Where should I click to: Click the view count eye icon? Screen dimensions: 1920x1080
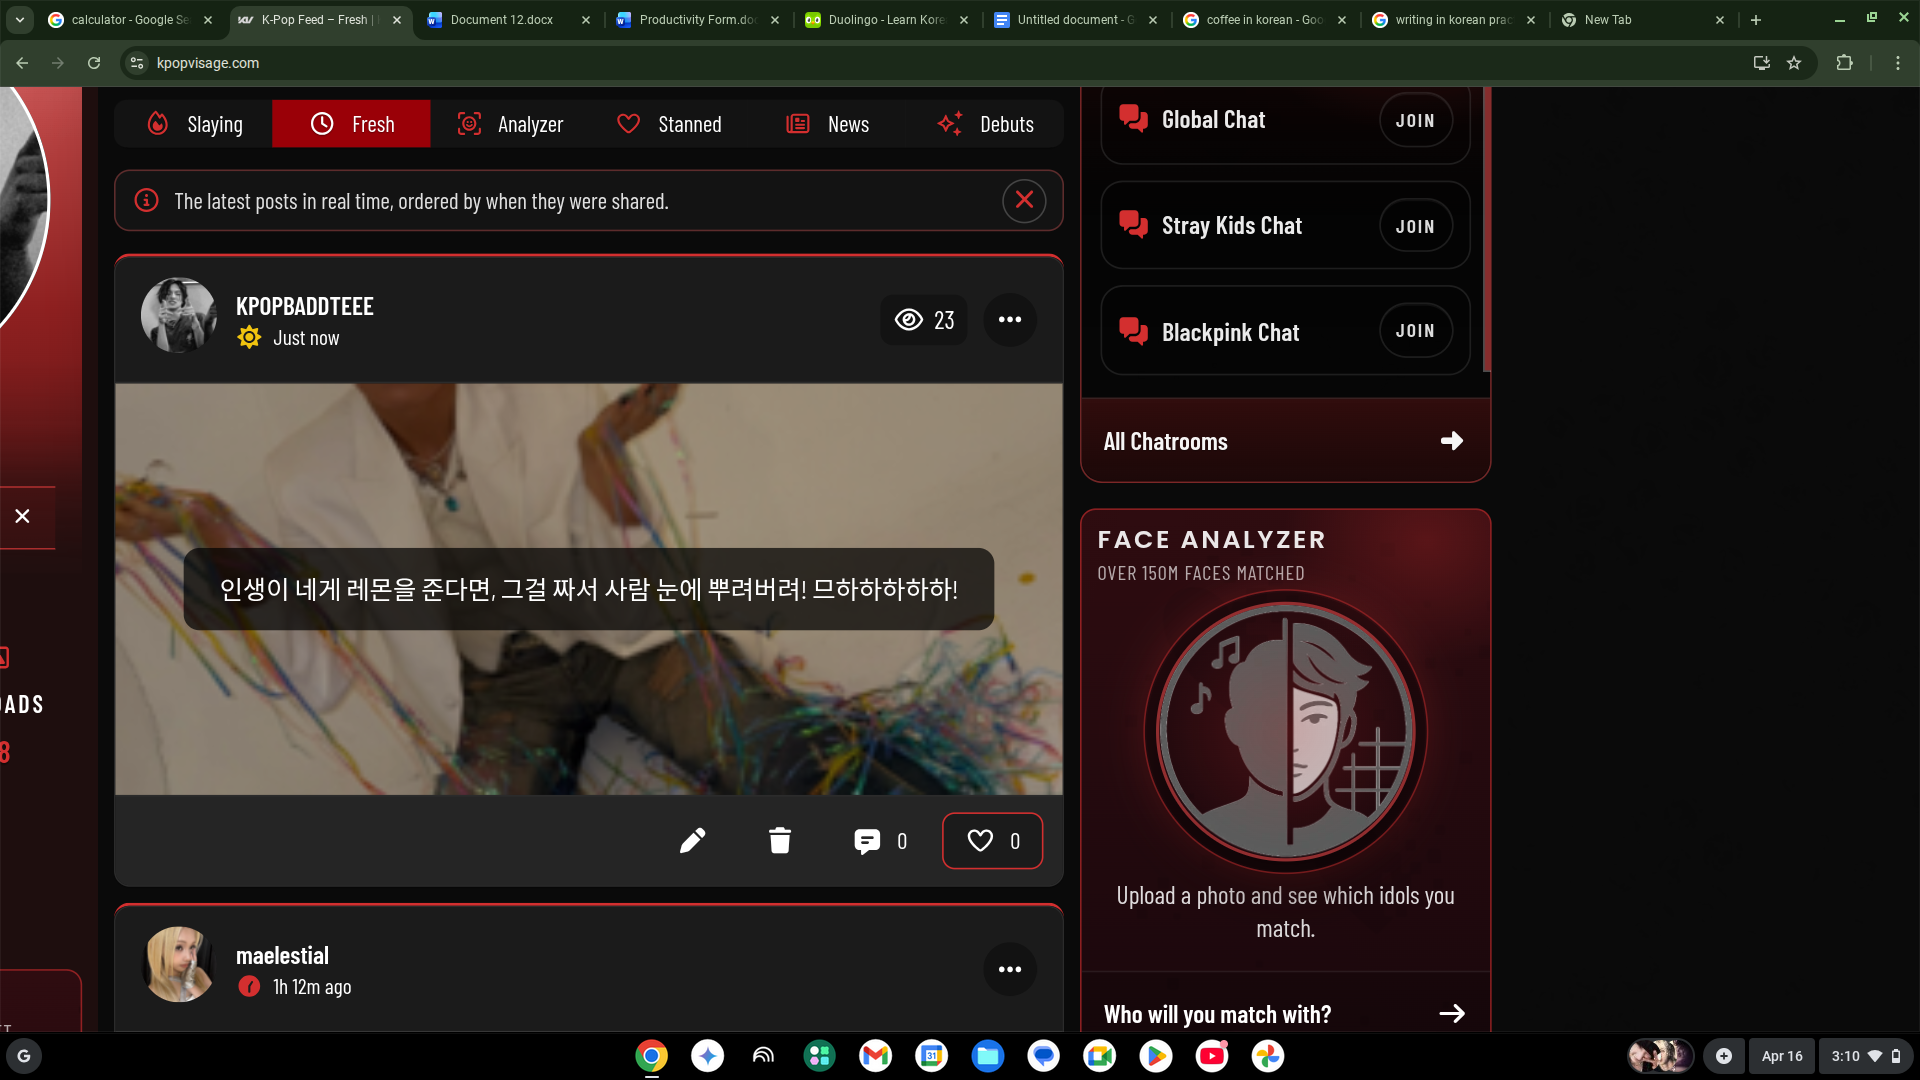[908, 320]
